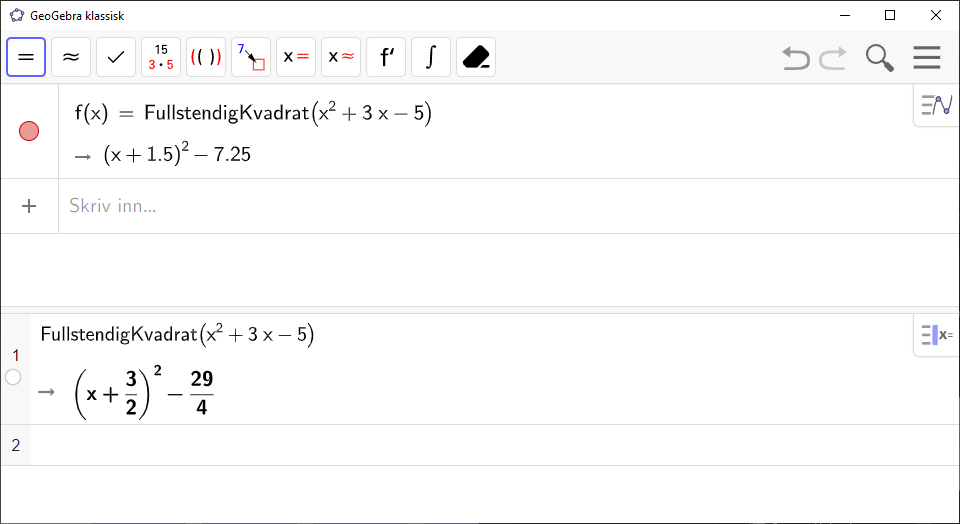Select the Evaluate (=) tool
This screenshot has width=960, height=524.
(26, 57)
